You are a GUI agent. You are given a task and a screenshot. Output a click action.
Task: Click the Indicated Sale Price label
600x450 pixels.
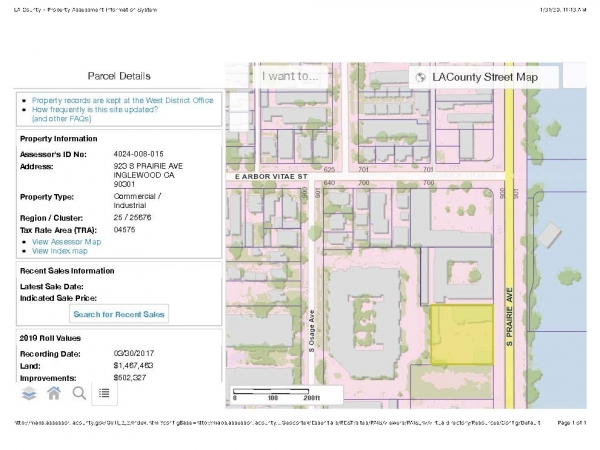point(58,298)
